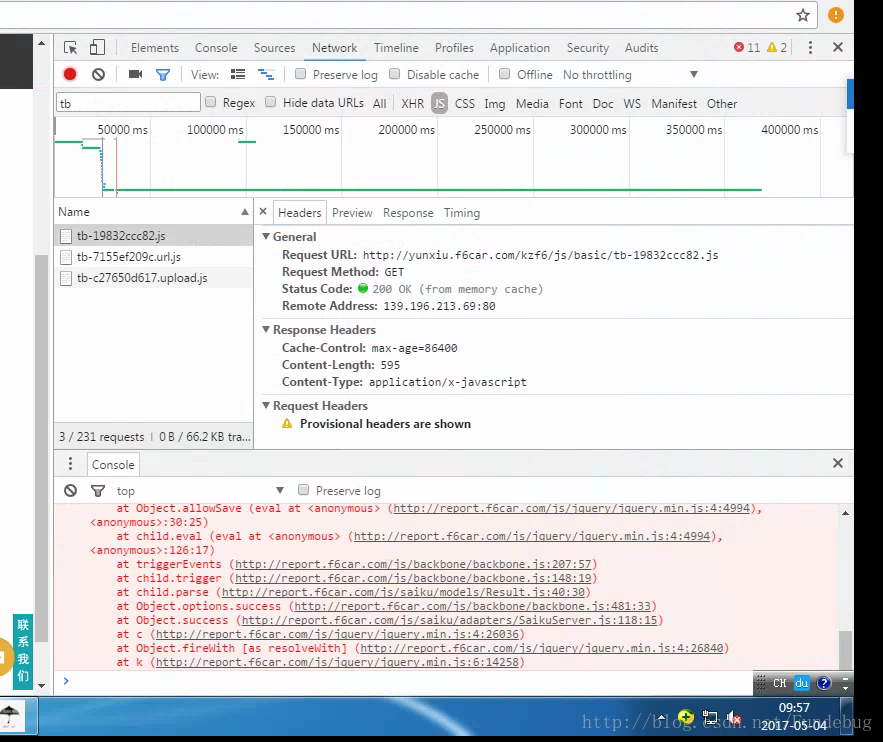This screenshot has height=742, width=883.
Task: Click the network filter text field
Action: [x=128, y=104]
